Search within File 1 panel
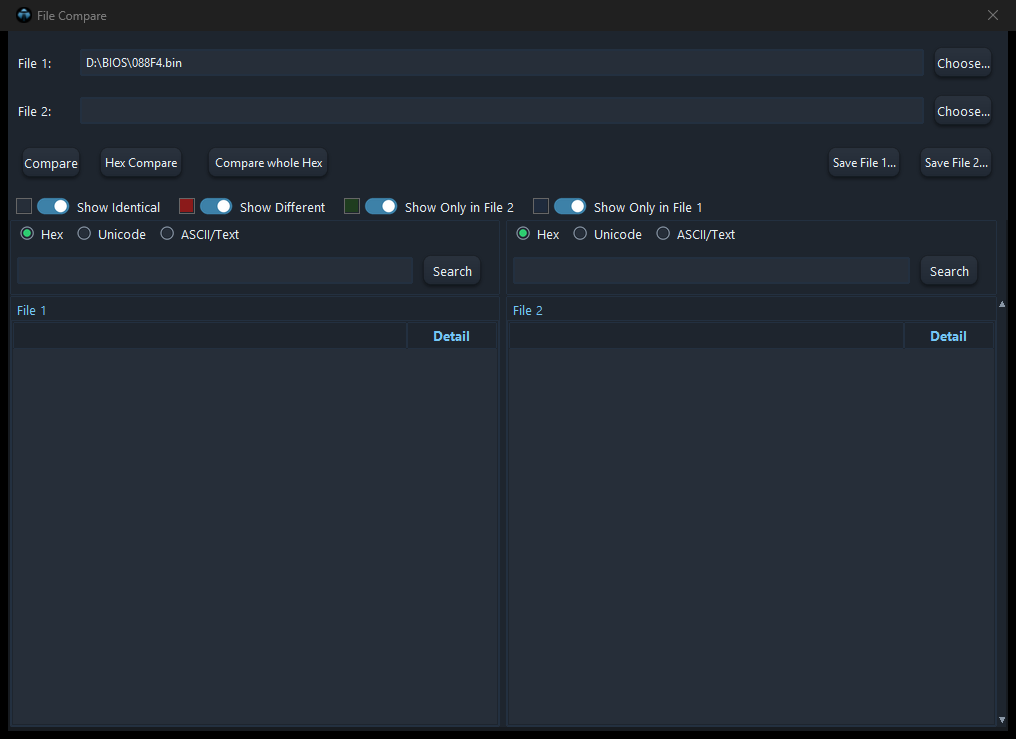 [x=452, y=271]
